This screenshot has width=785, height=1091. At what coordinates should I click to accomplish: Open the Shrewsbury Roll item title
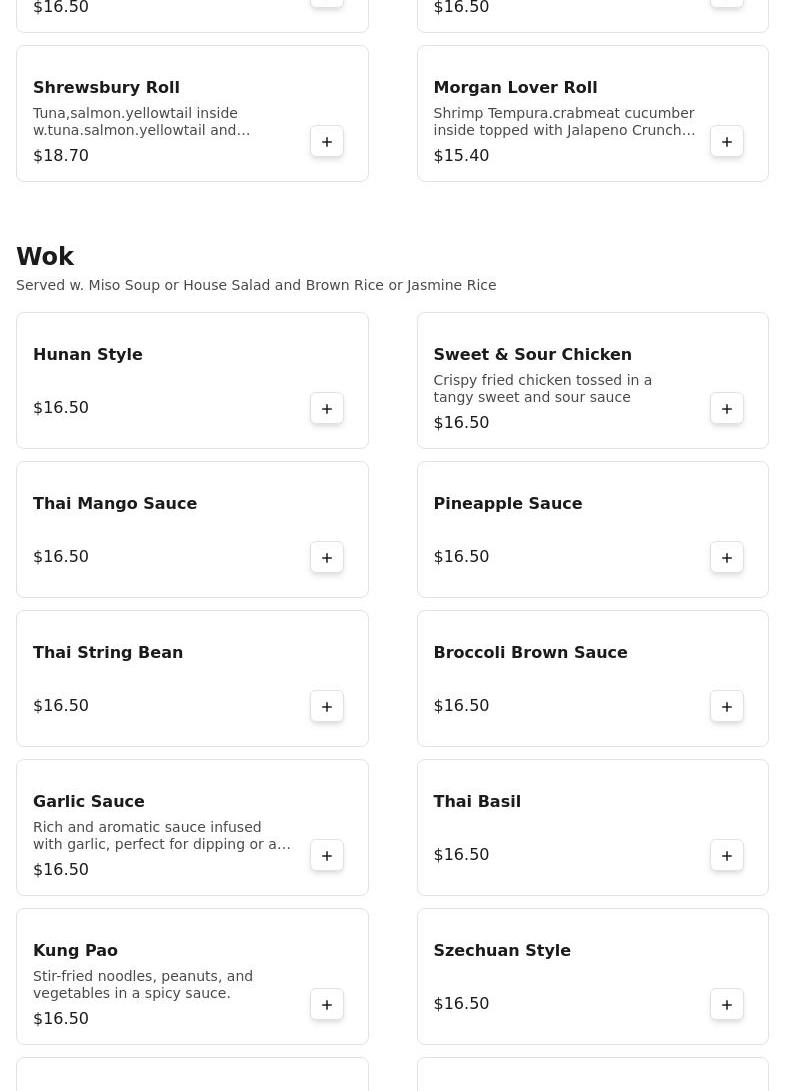pyautogui.click(x=106, y=88)
